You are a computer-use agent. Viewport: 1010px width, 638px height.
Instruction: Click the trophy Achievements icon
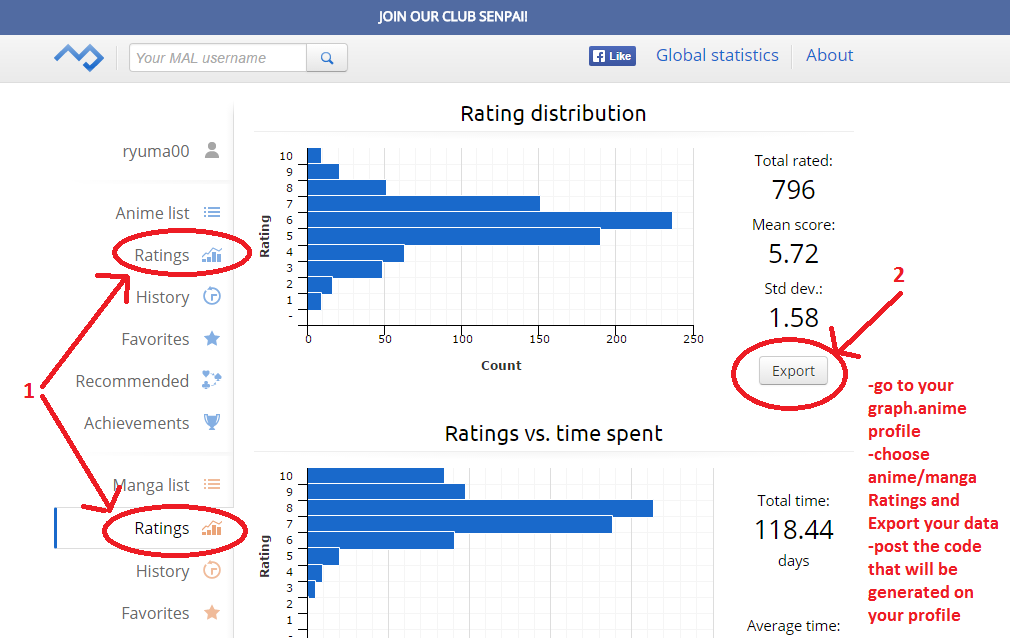coord(211,423)
